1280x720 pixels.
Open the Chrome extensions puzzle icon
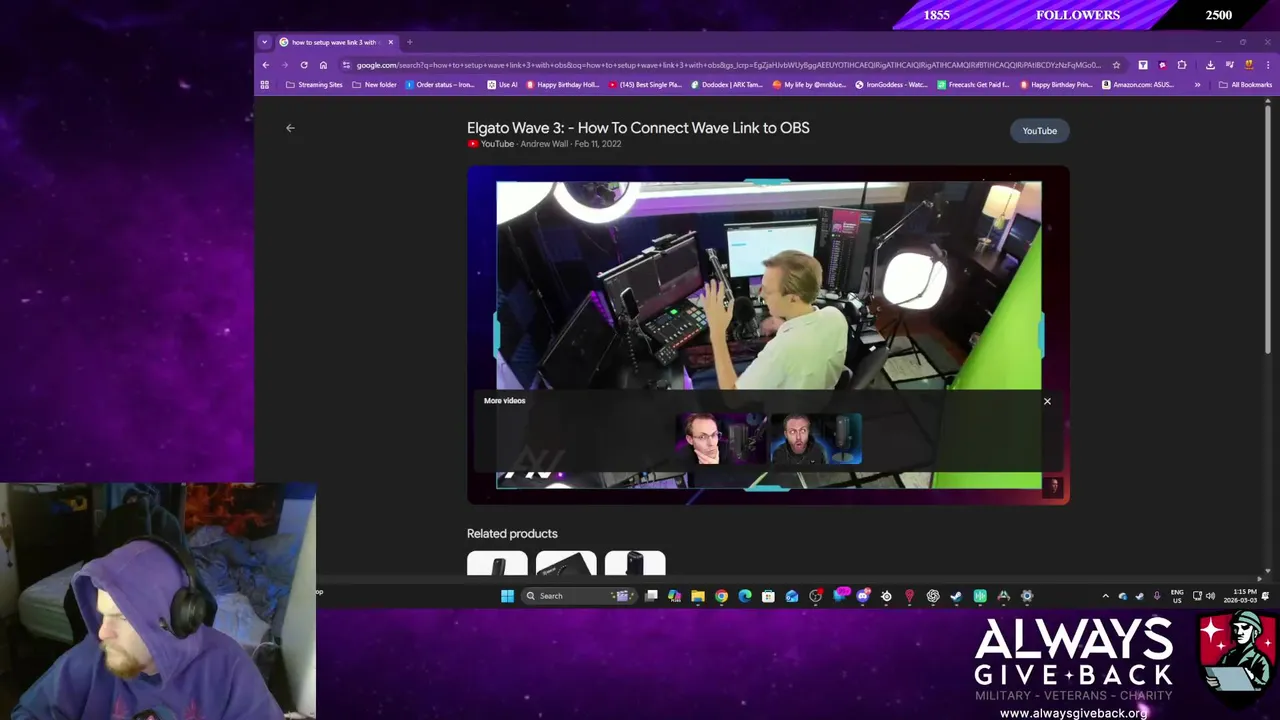click(1182, 65)
